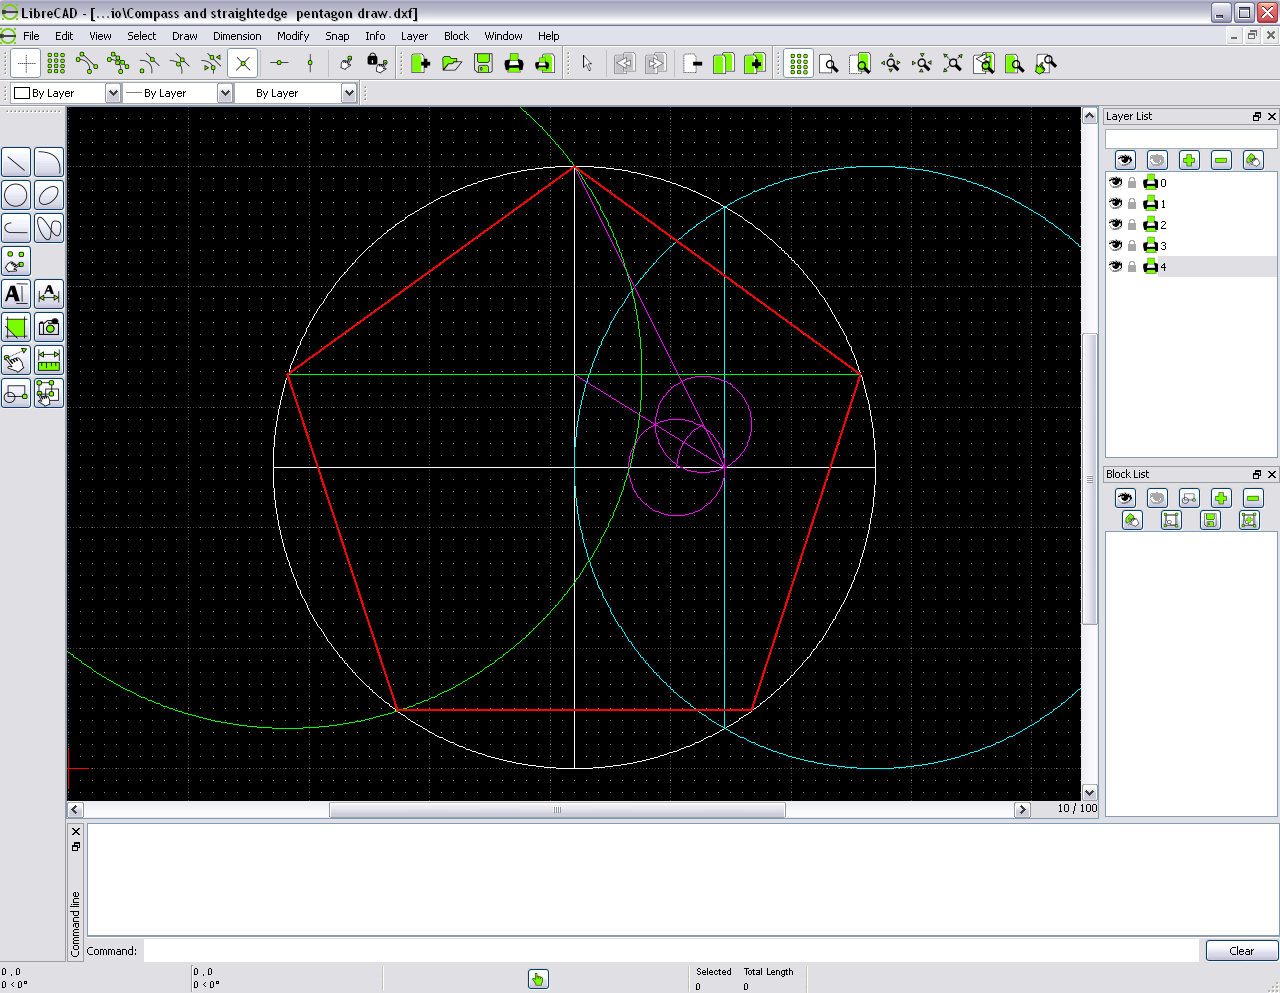
Task: Activate the measure distance tool
Action: [48, 360]
